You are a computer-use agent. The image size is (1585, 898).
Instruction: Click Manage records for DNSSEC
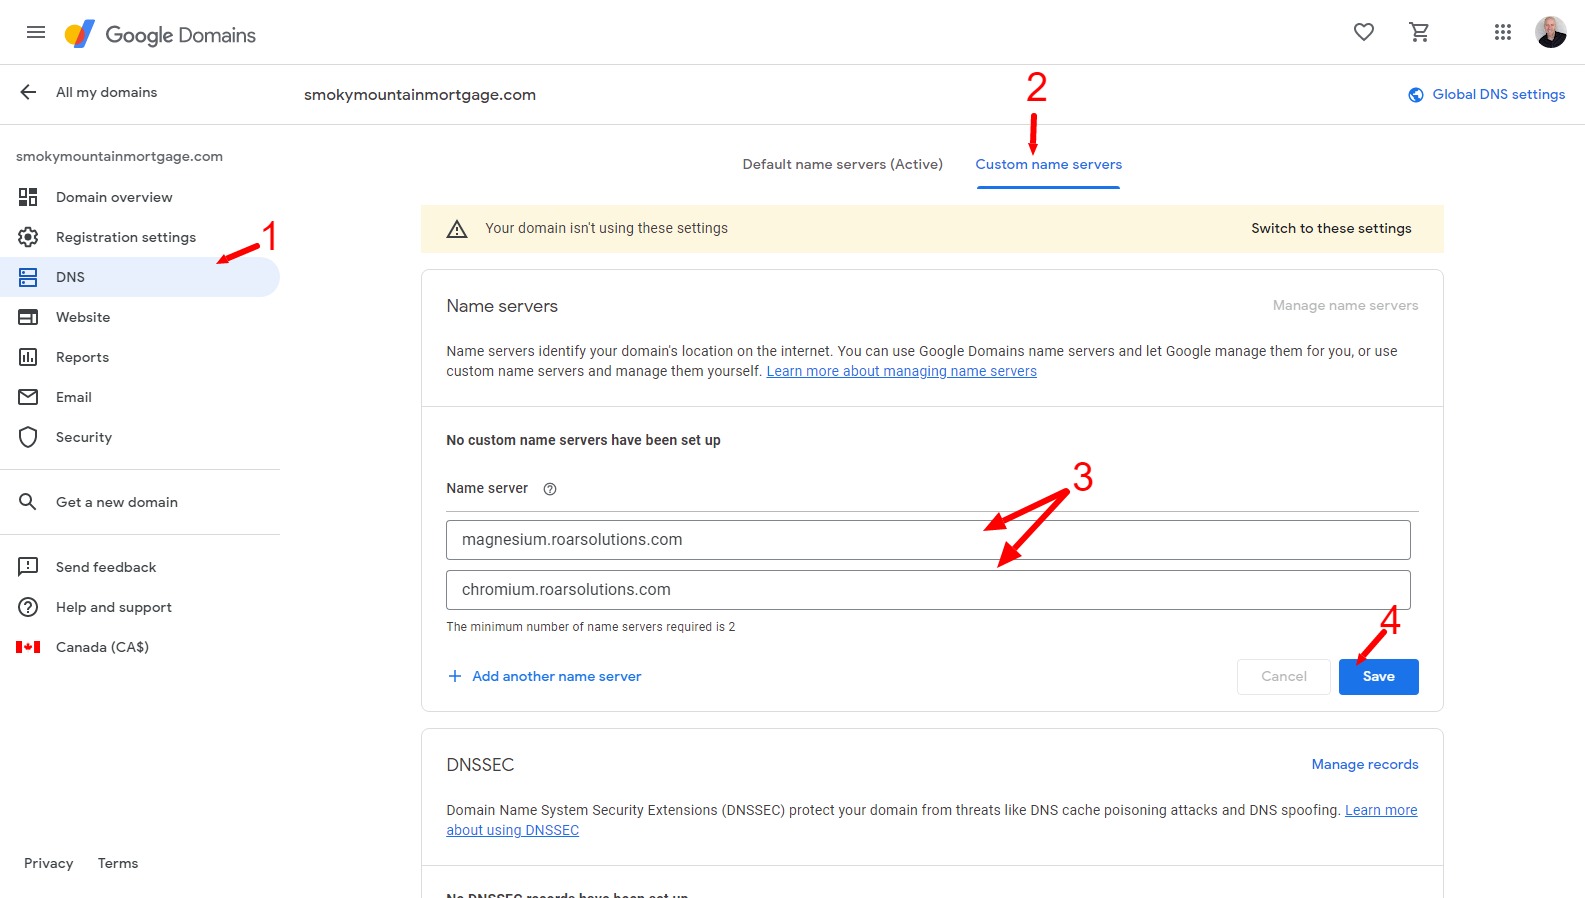pyautogui.click(x=1364, y=764)
